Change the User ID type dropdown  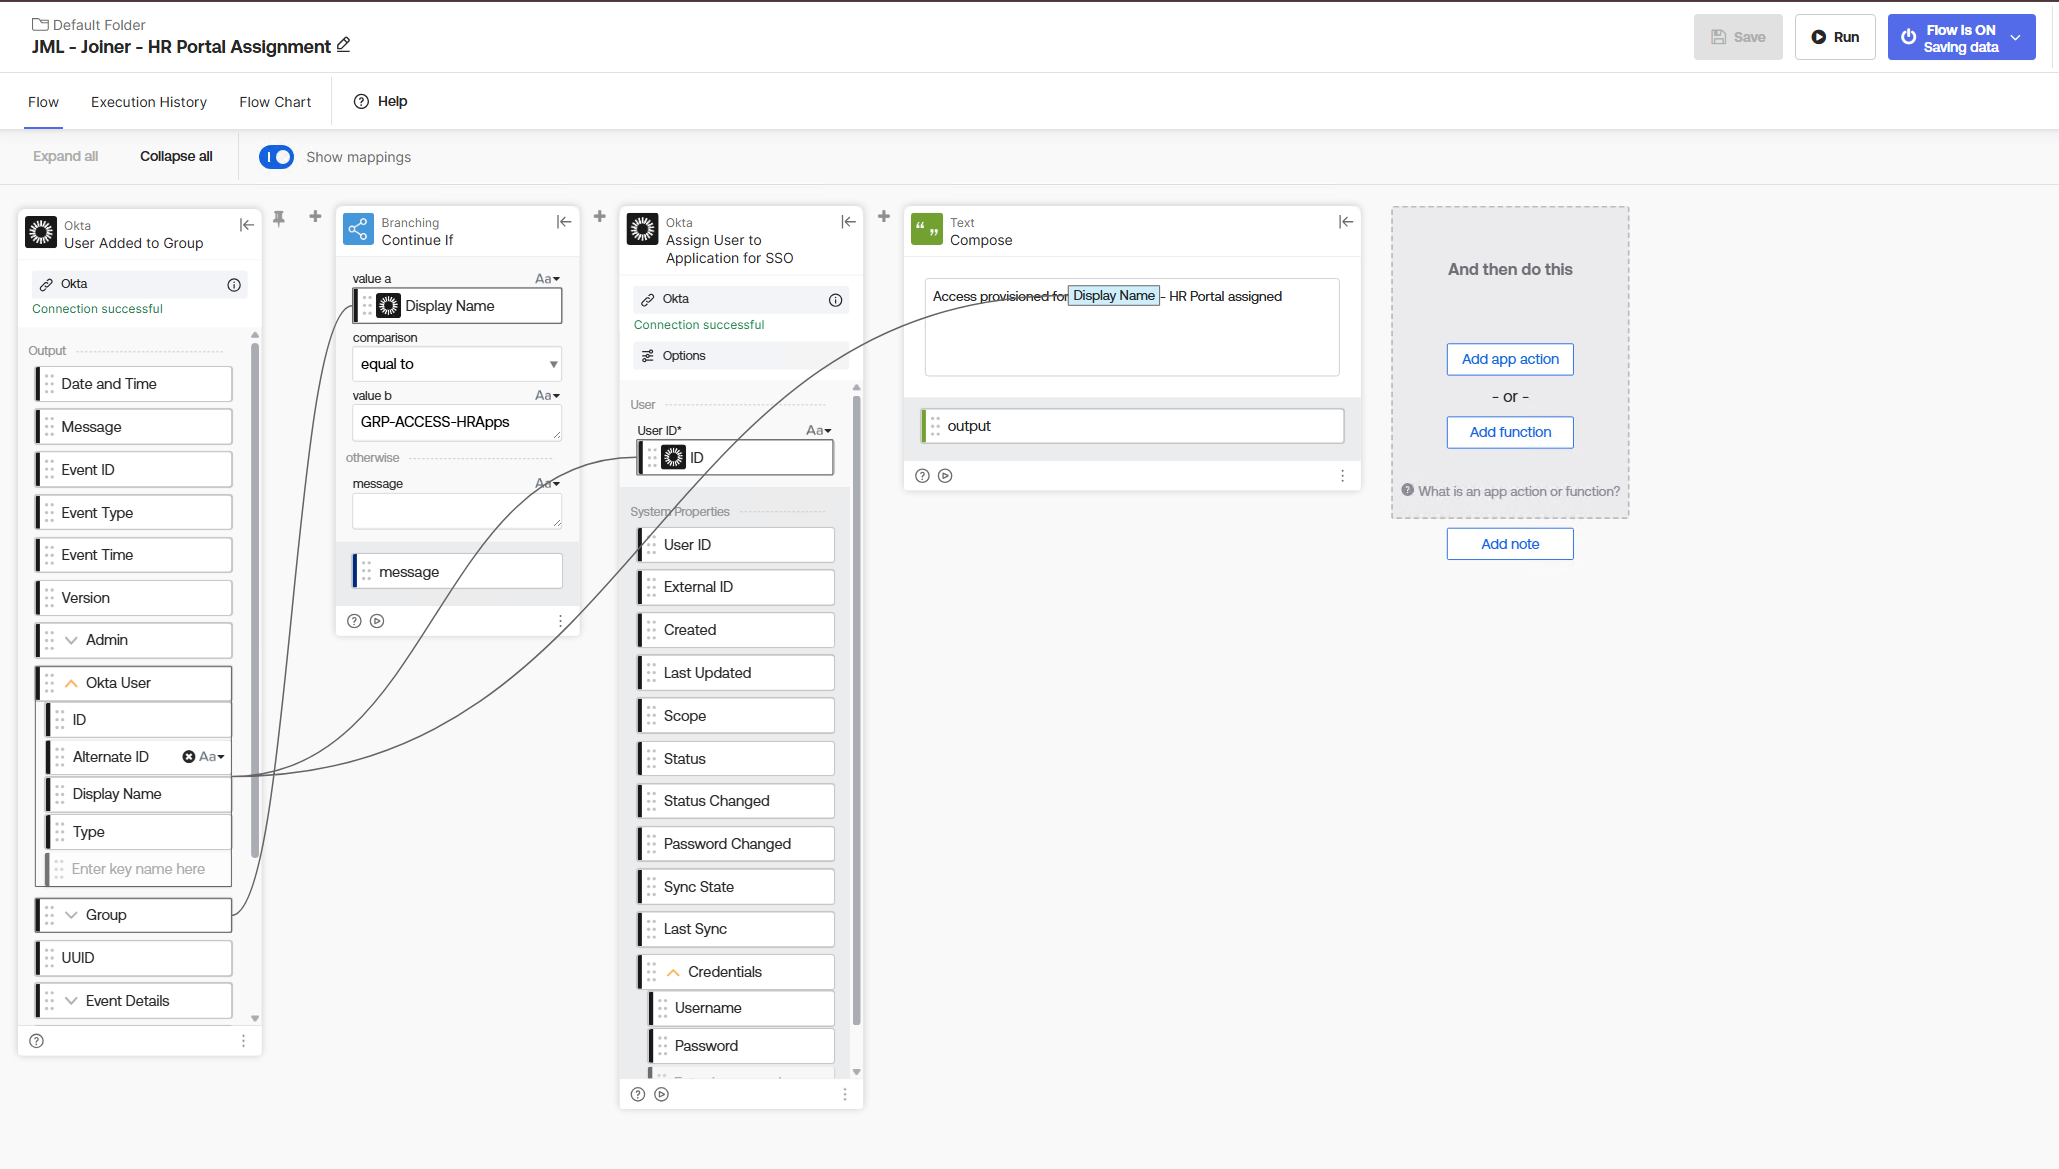(x=819, y=431)
